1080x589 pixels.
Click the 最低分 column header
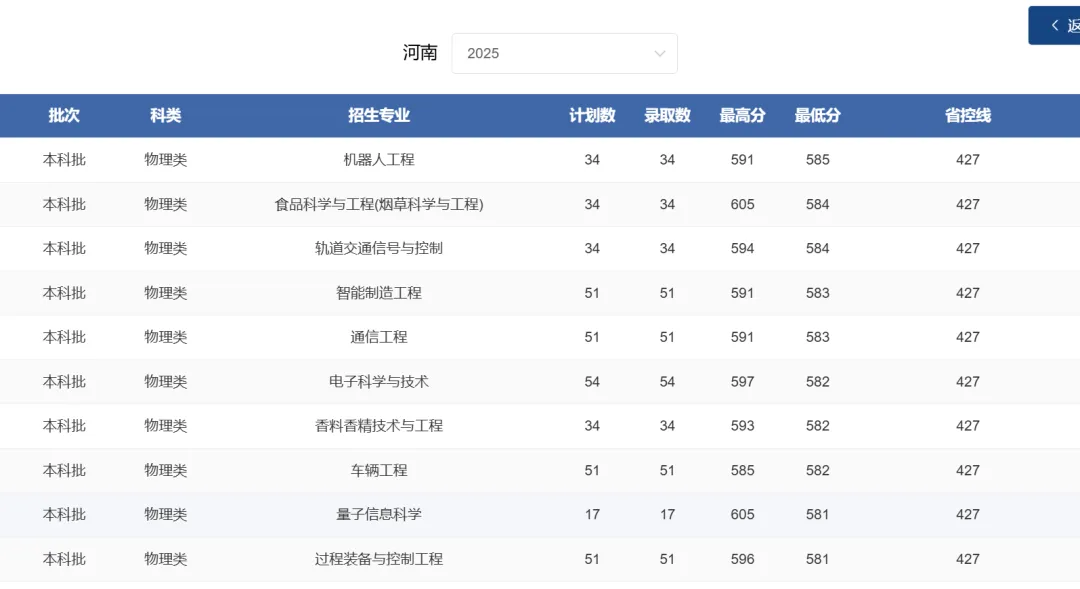pos(818,116)
